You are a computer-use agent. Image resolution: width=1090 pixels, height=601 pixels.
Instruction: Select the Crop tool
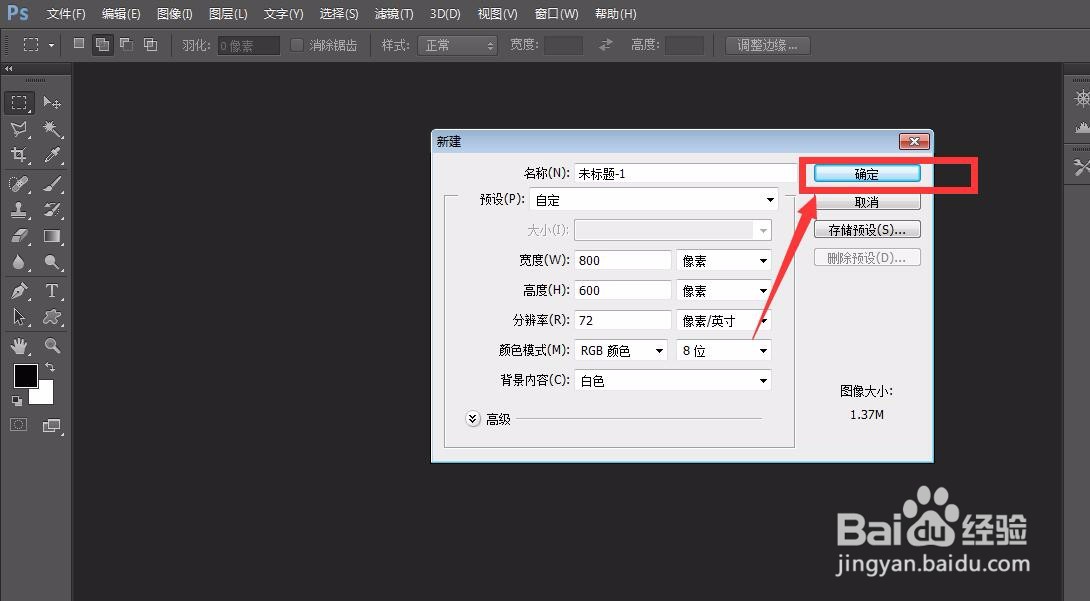tap(20, 156)
